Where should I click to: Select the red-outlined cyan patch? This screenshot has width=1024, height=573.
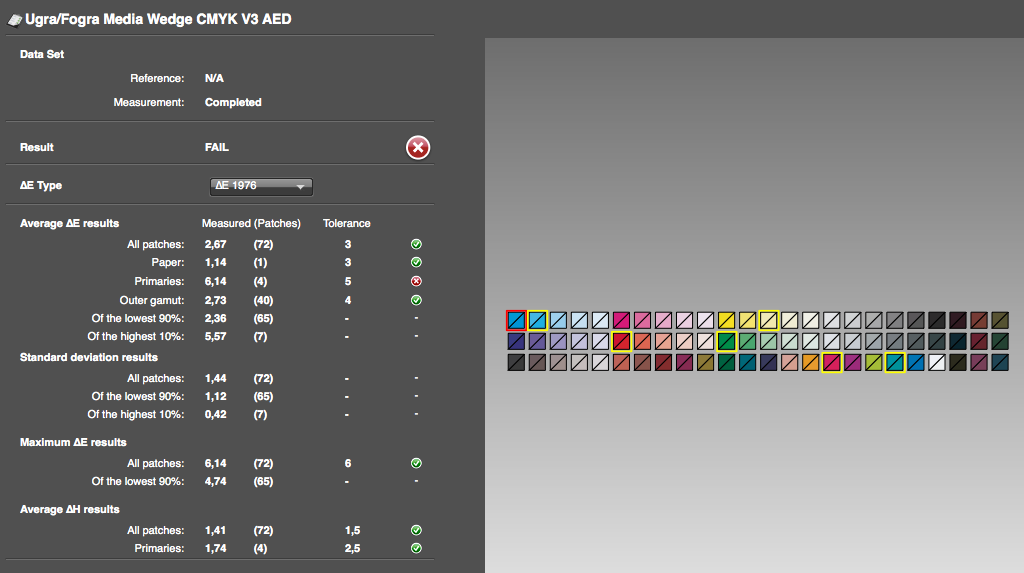click(516, 320)
